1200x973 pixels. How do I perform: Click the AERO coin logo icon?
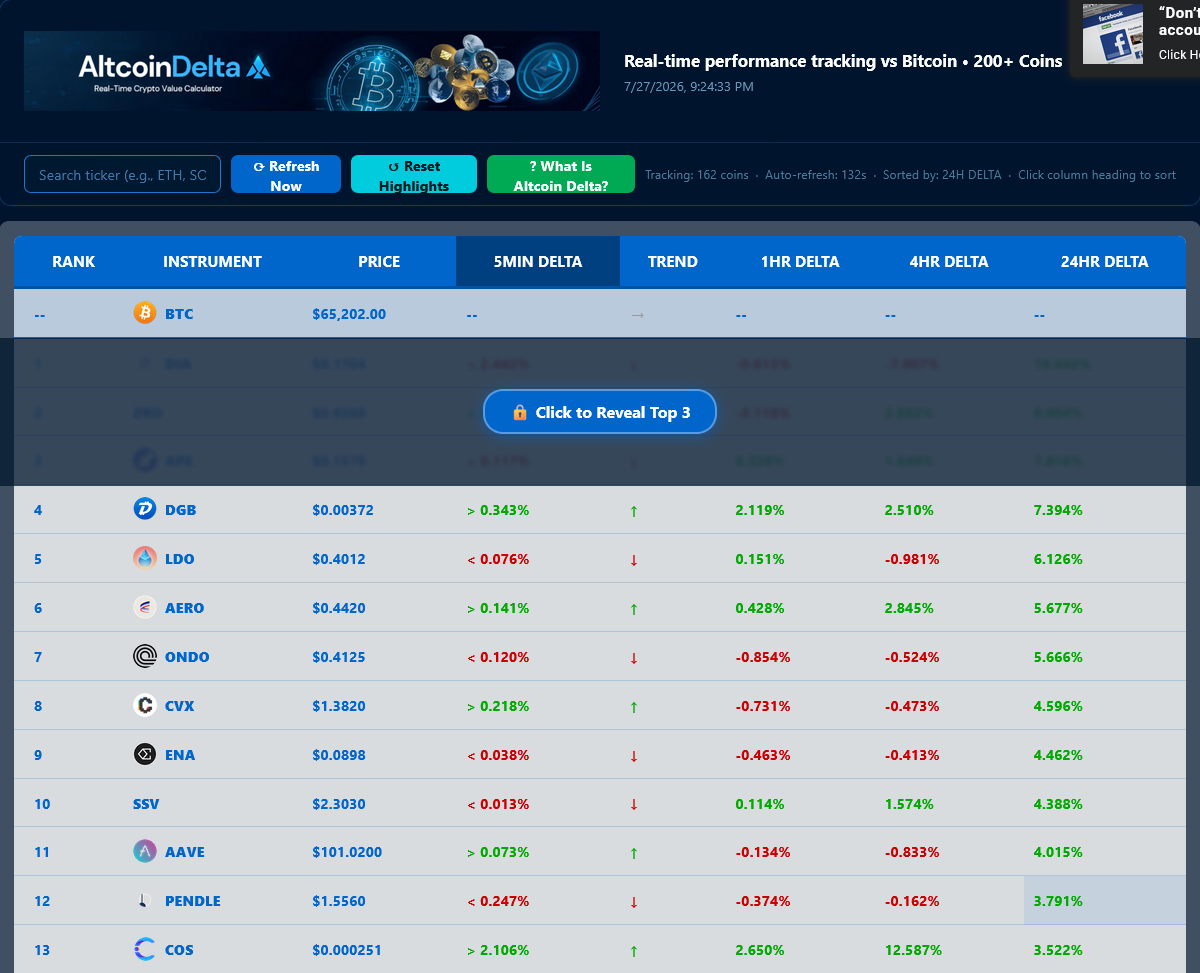(145, 607)
